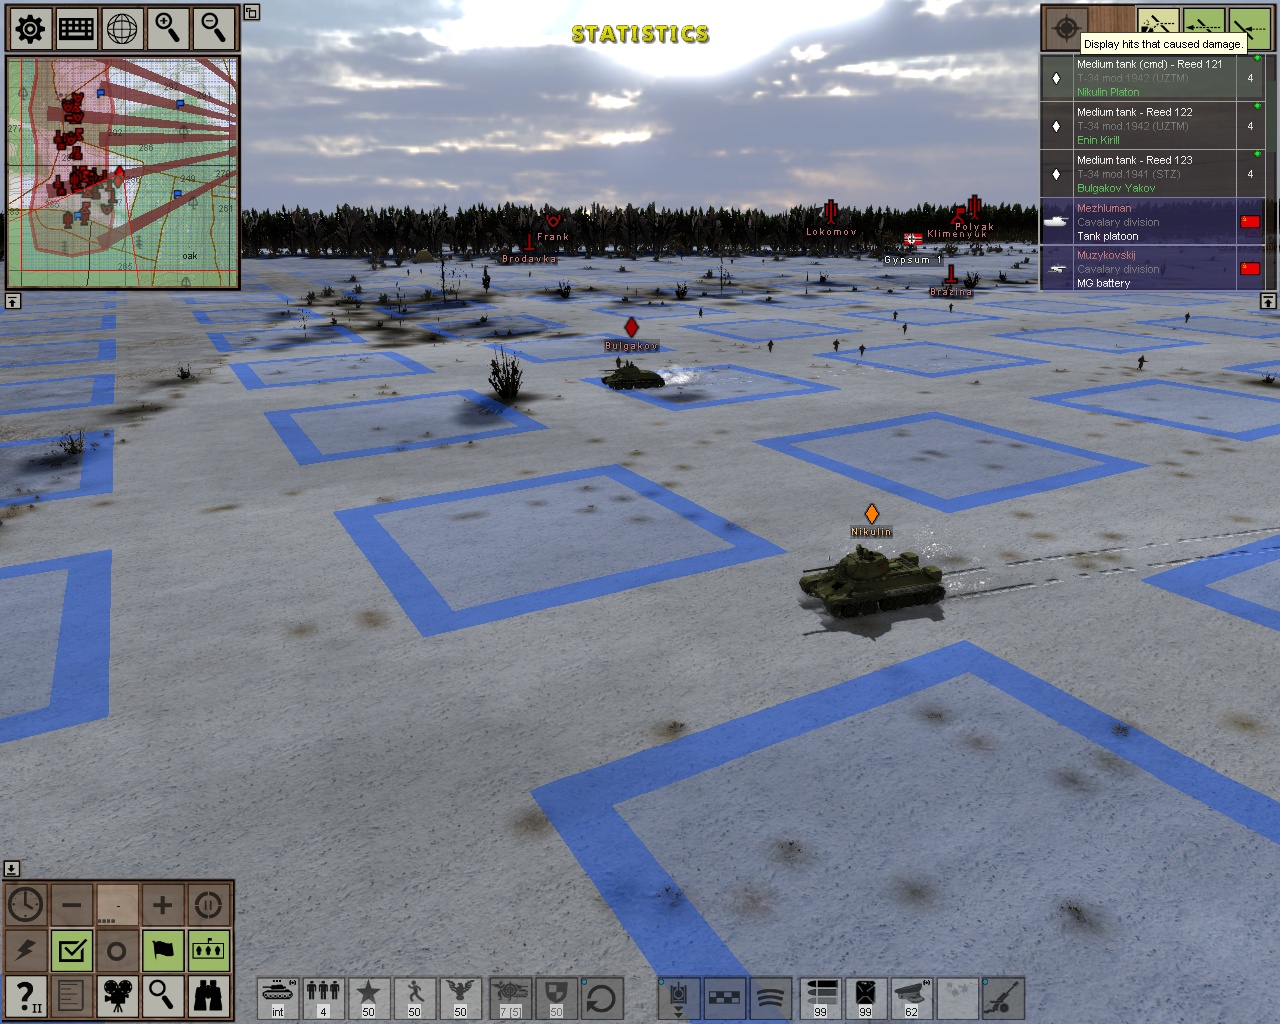Decrease game speed with the minus button
1280x1024 pixels.
pos(69,904)
